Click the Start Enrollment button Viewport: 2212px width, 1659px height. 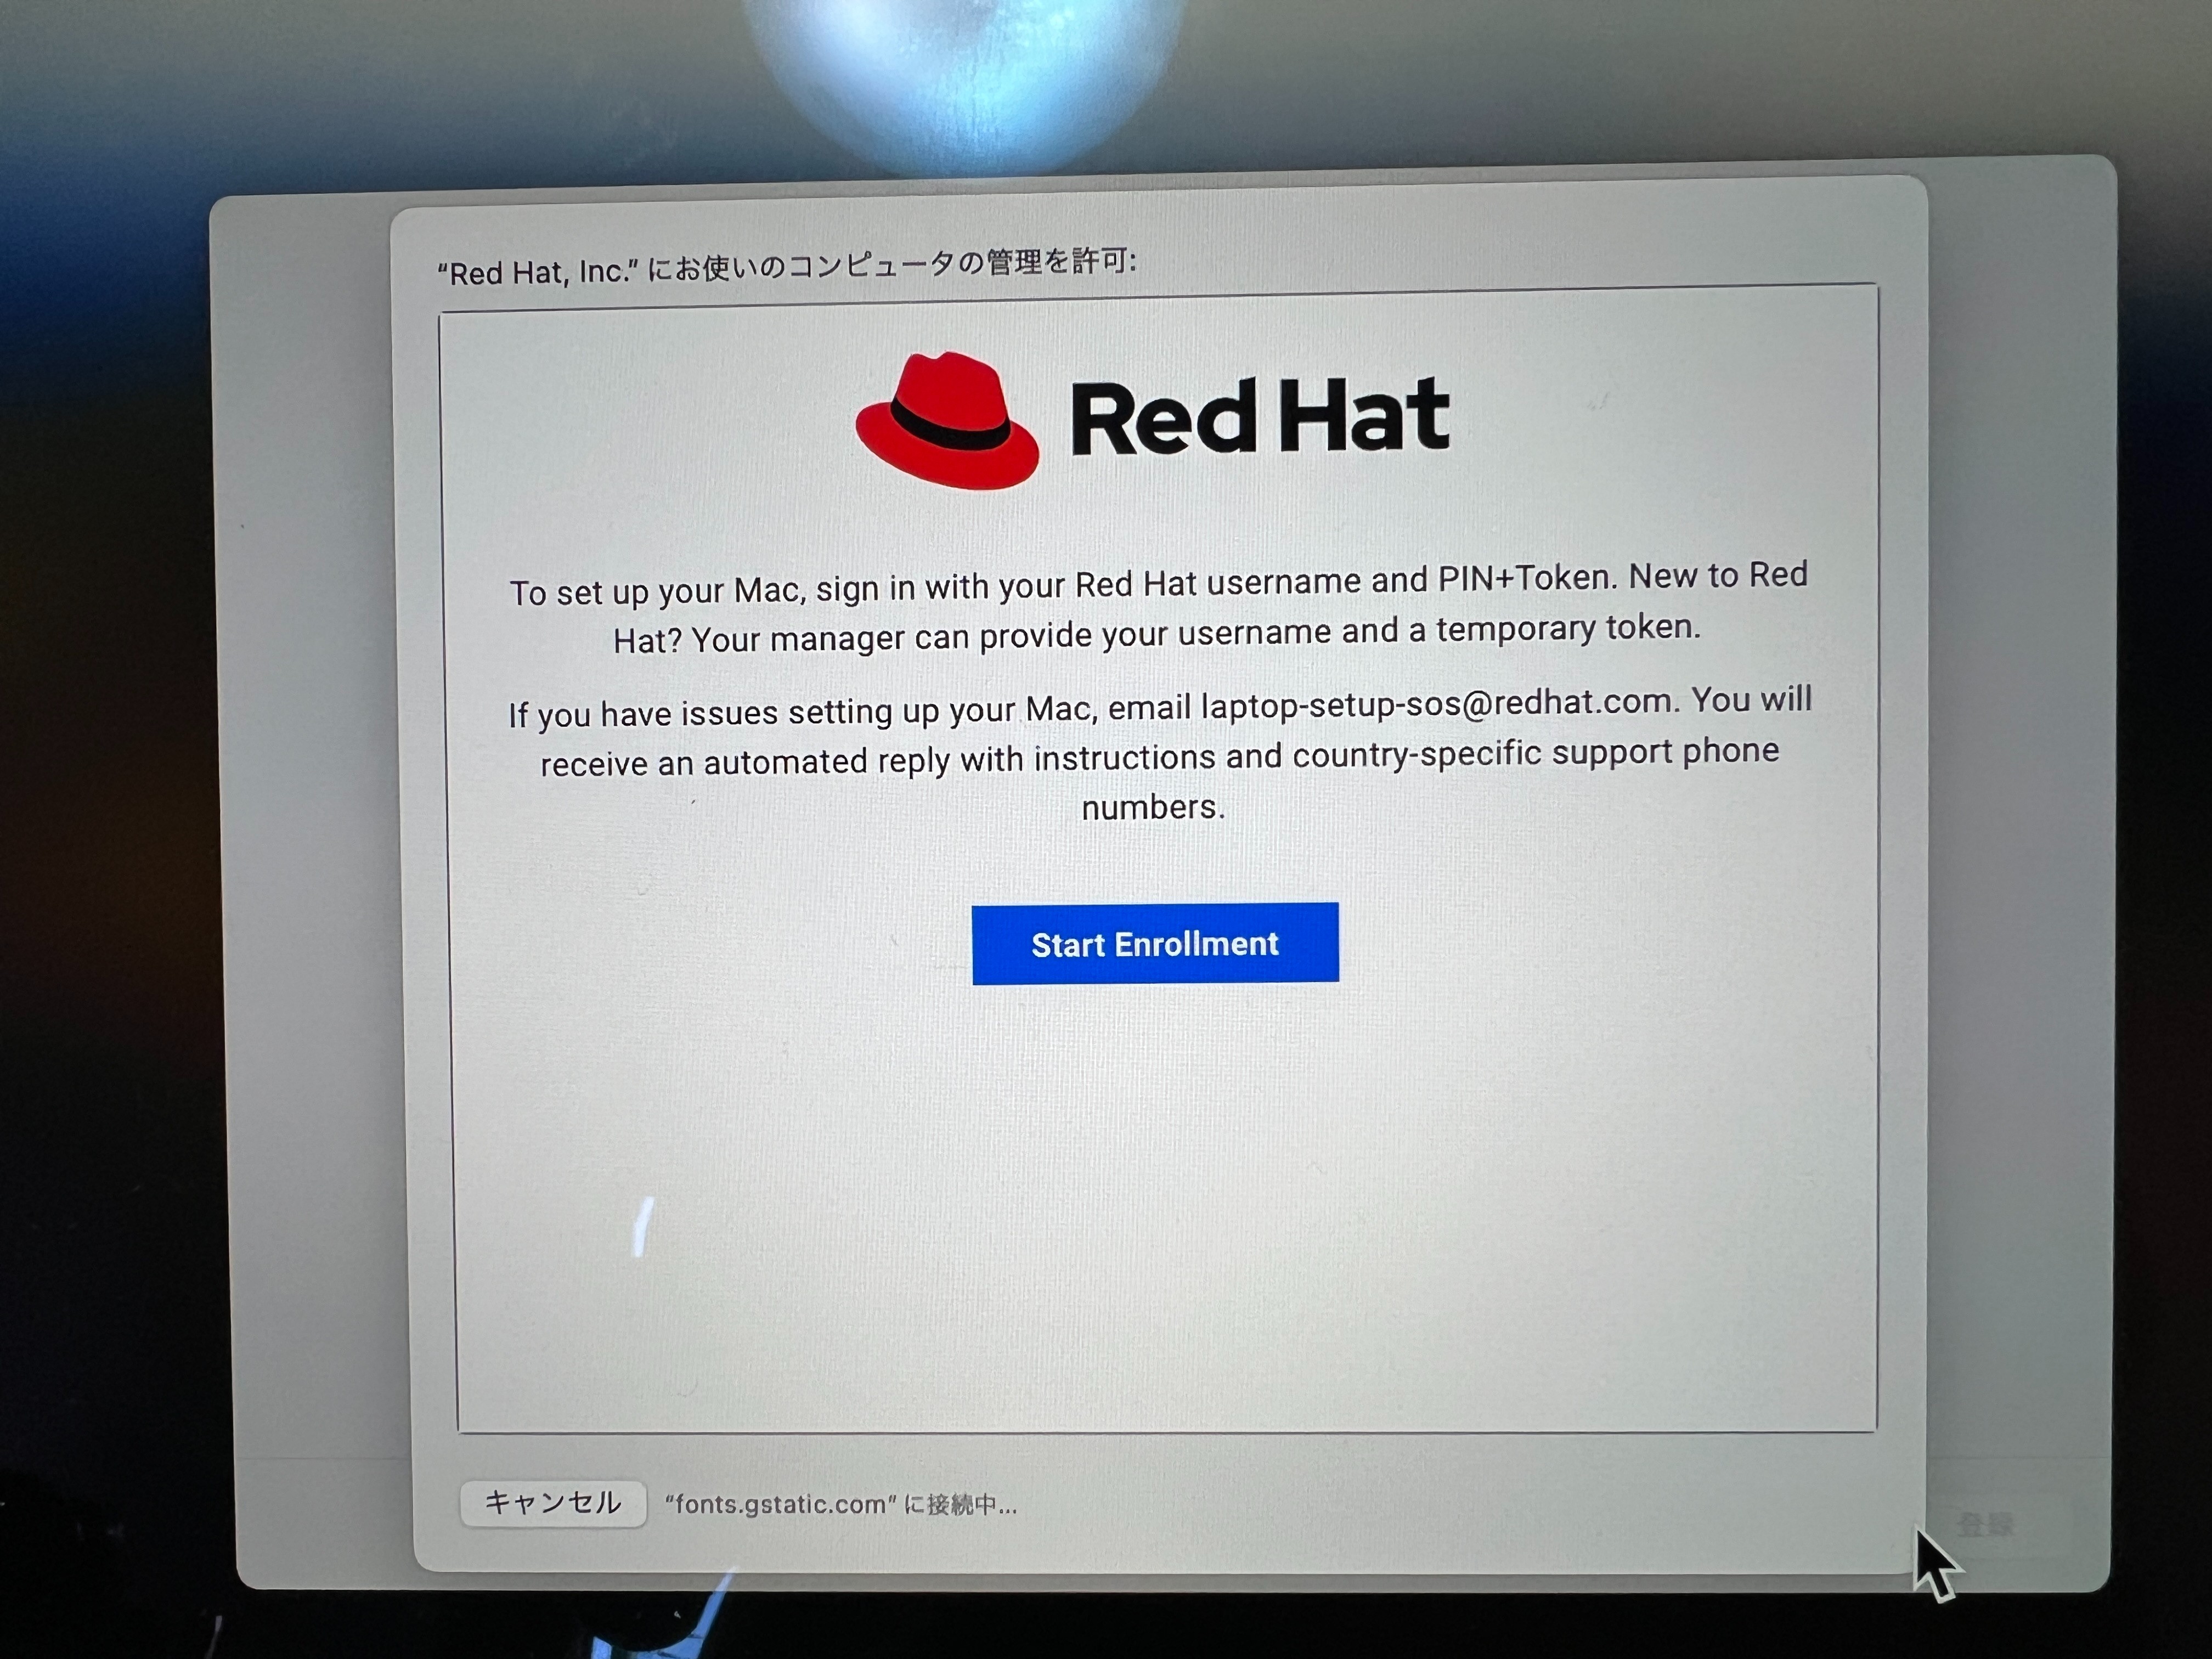coord(1155,943)
